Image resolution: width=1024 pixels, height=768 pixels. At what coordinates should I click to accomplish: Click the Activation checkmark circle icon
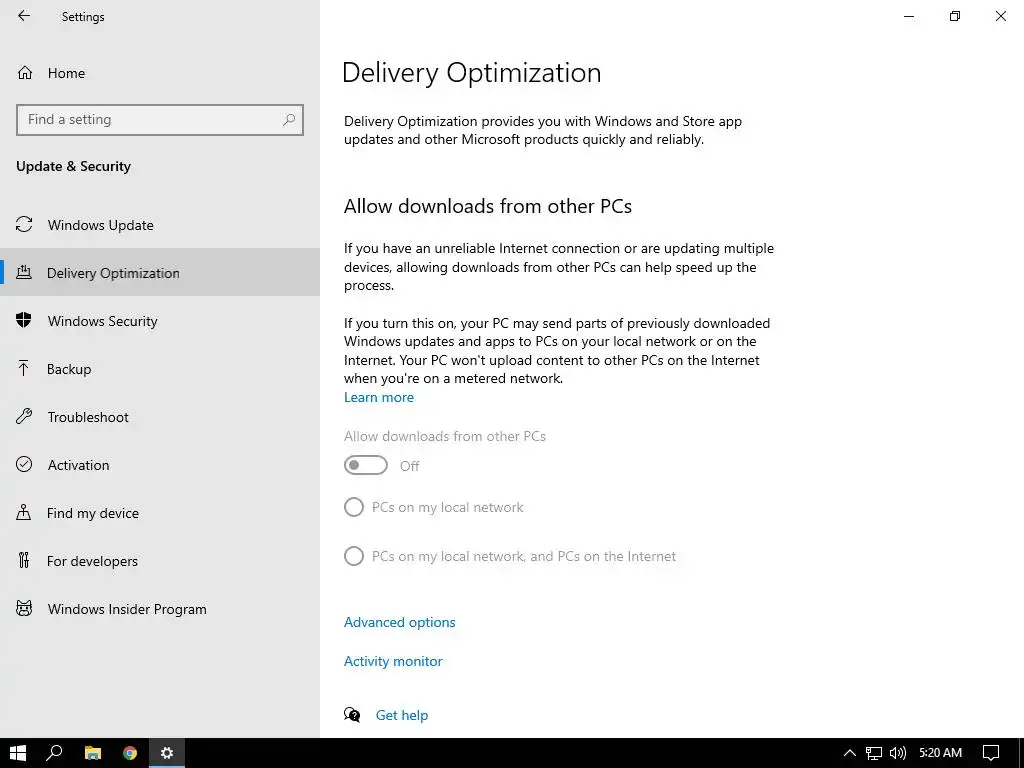(x=24, y=464)
